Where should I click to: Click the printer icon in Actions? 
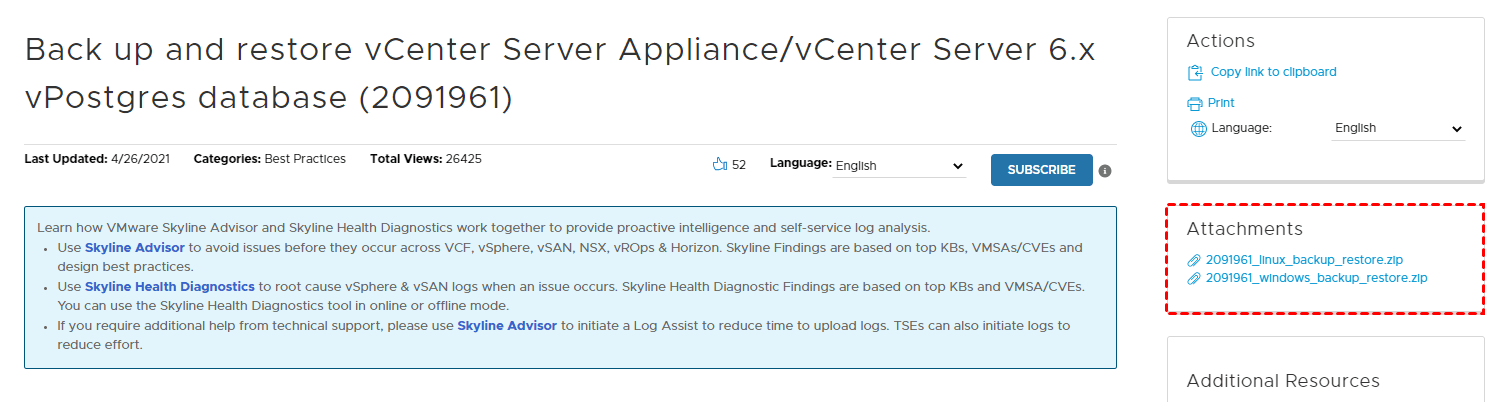tap(1194, 103)
